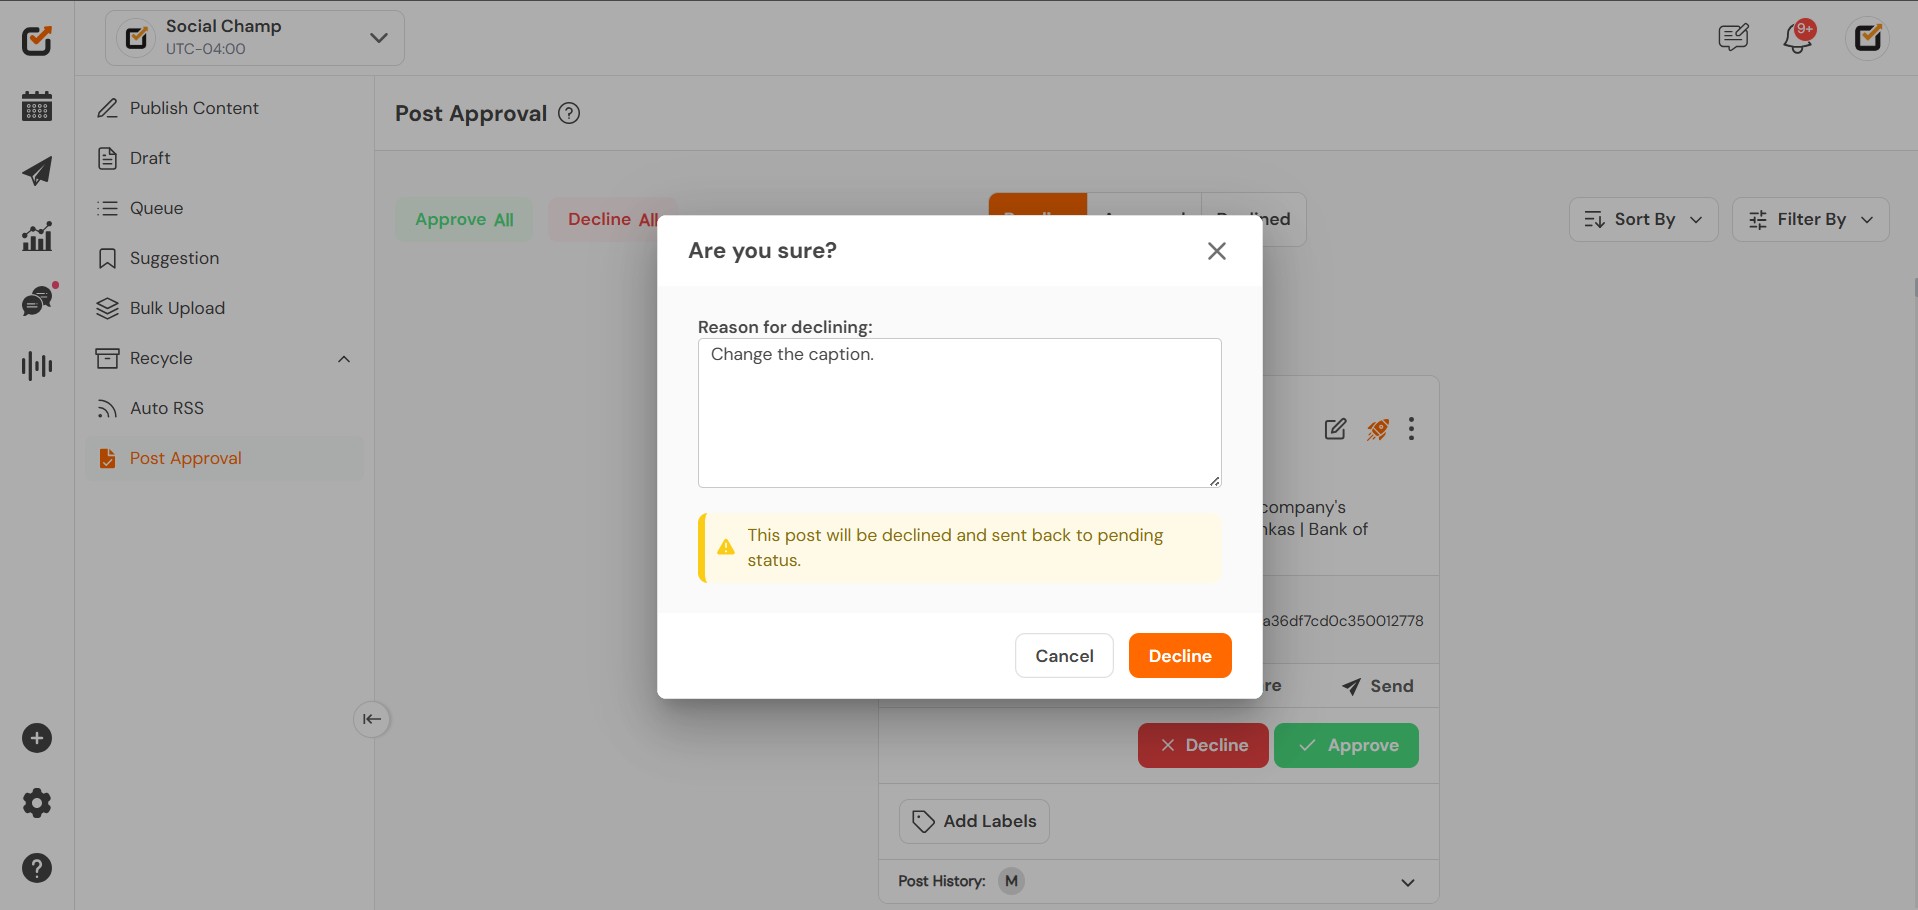Confirm with the orange Decline button
This screenshot has height=910, width=1918.
1180,656
